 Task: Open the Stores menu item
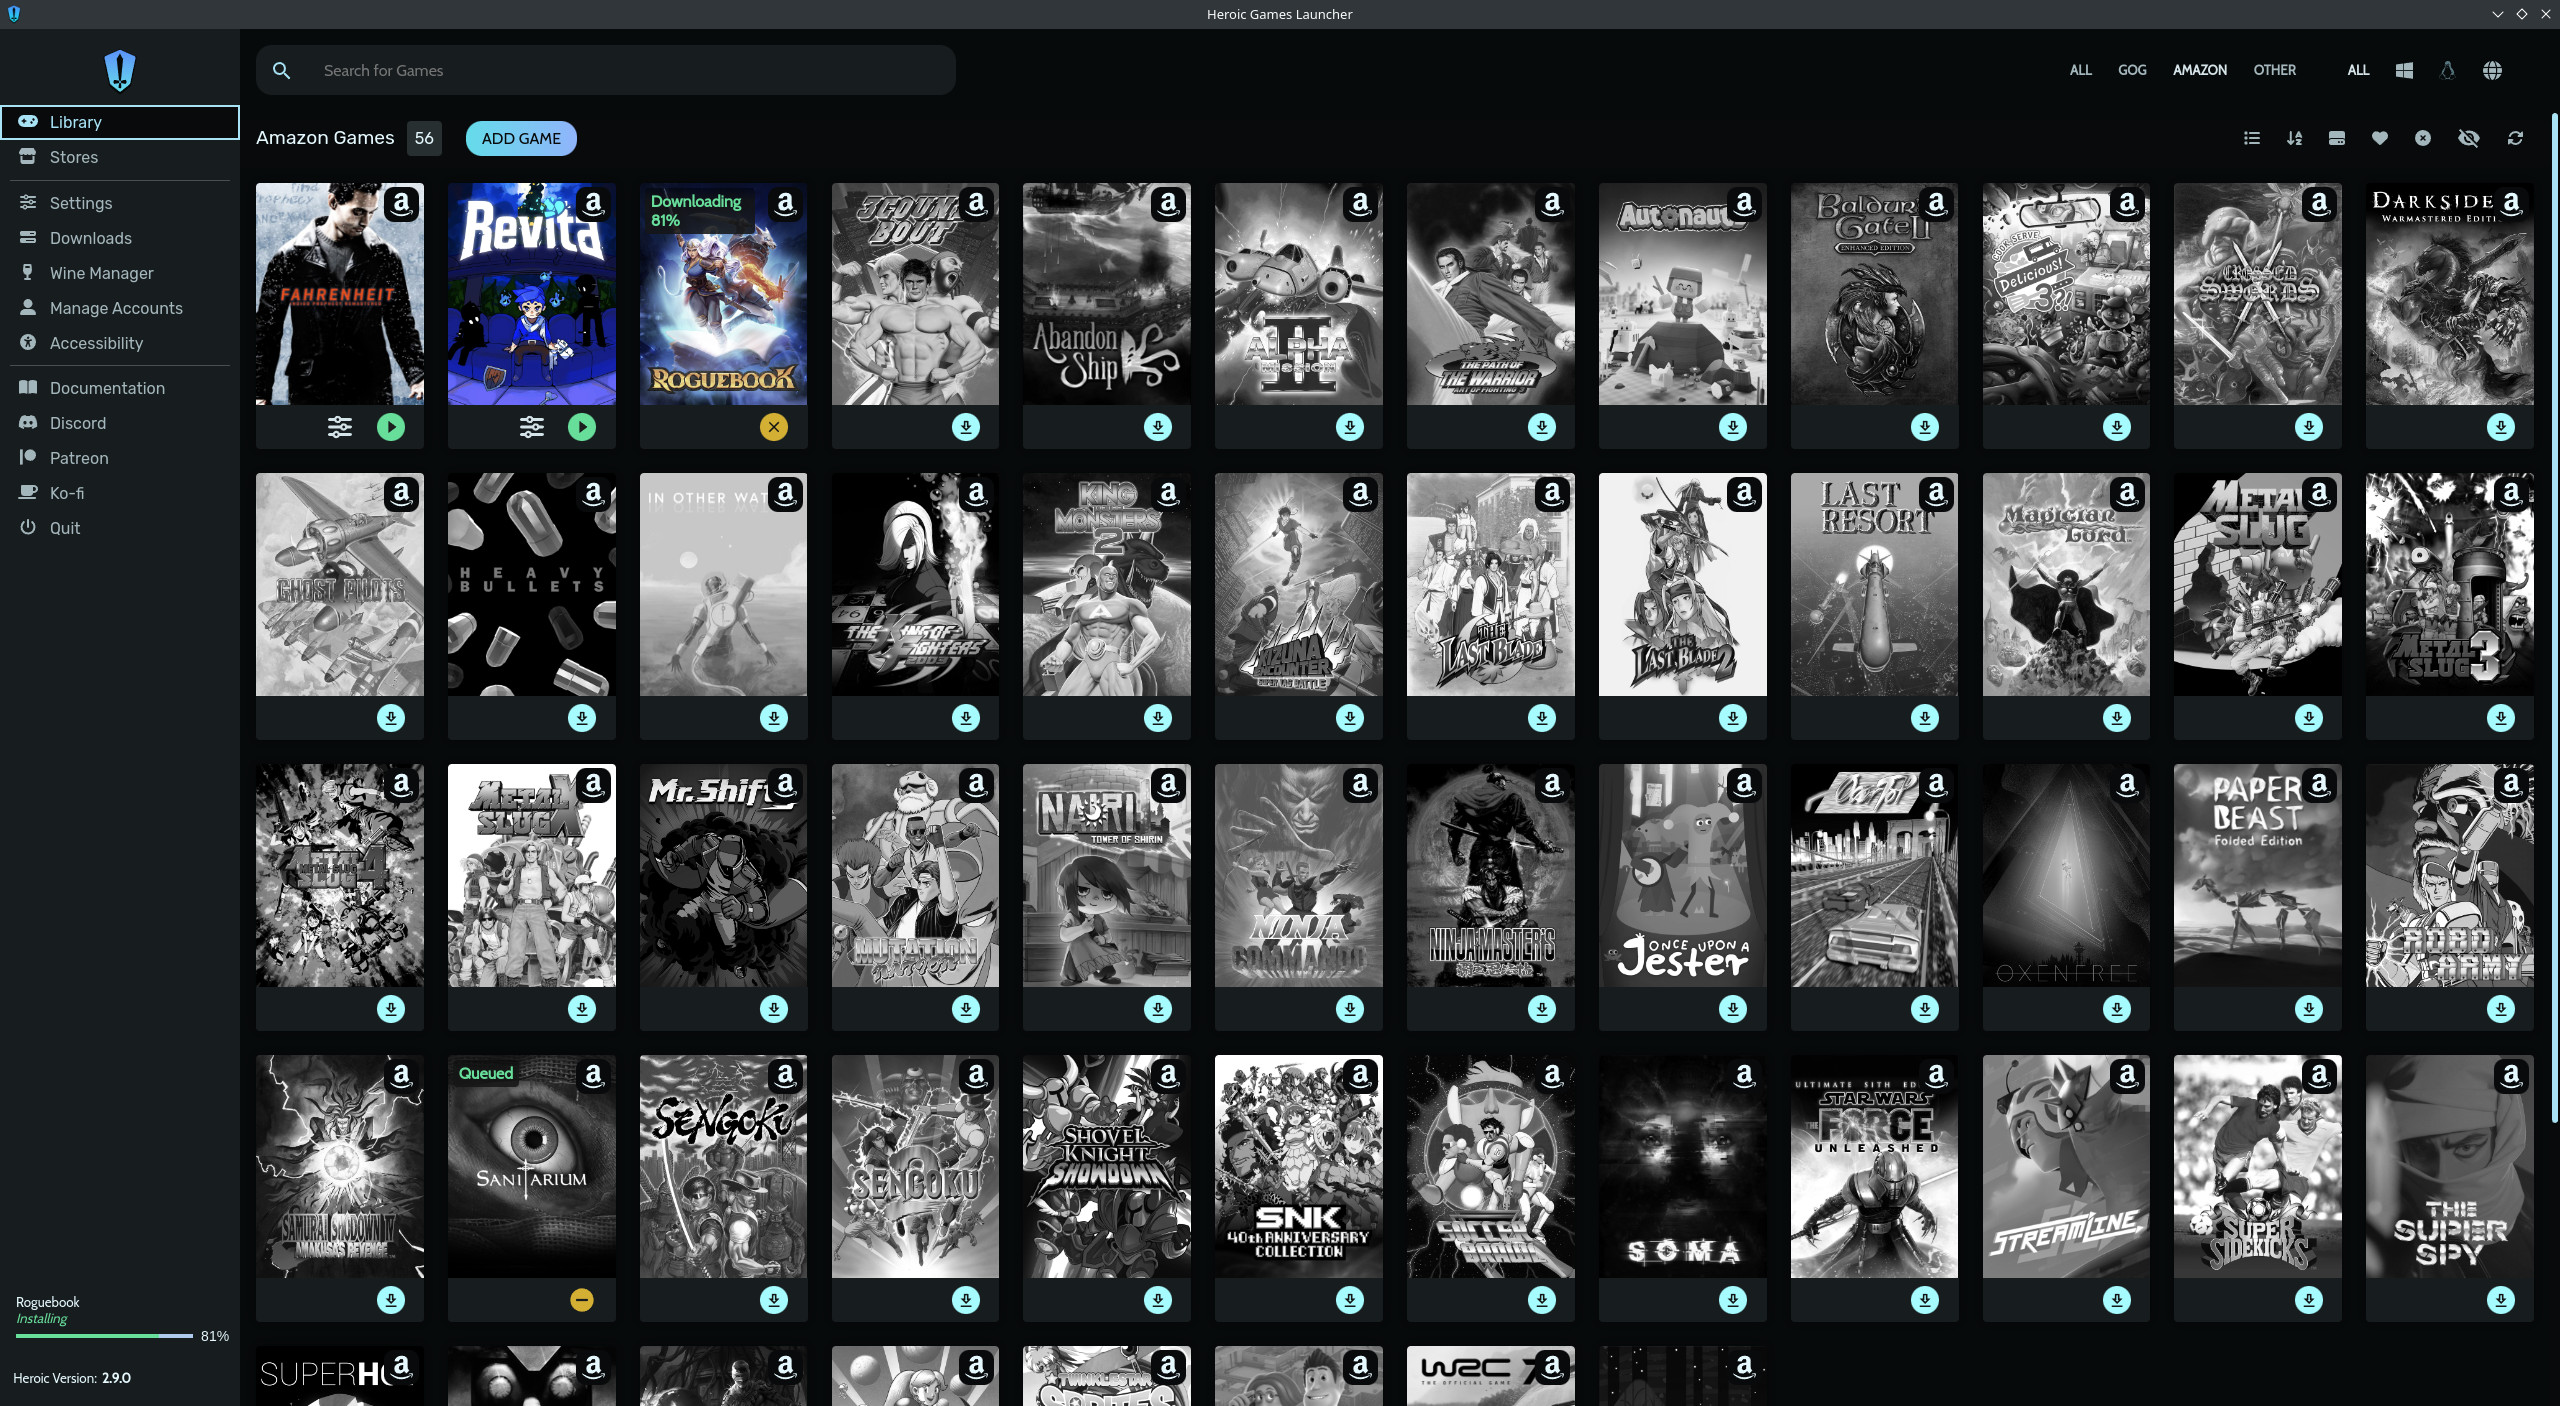(73, 158)
